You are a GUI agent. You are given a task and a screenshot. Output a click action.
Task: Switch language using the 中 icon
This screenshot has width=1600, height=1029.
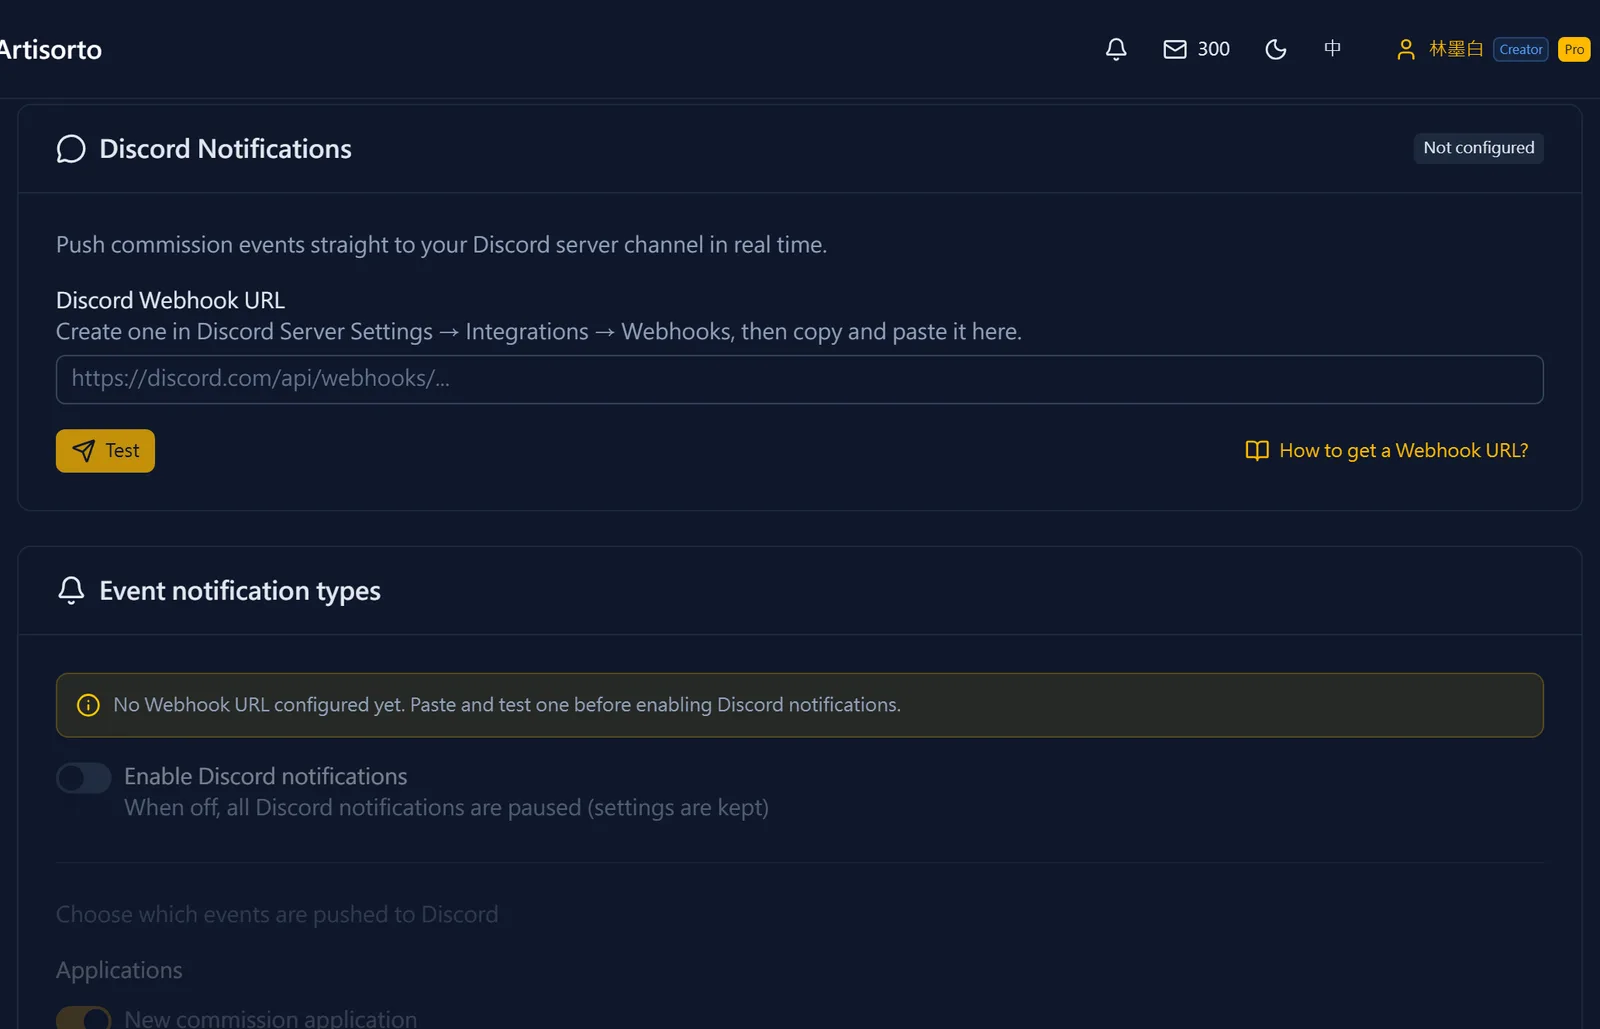coord(1332,49)
